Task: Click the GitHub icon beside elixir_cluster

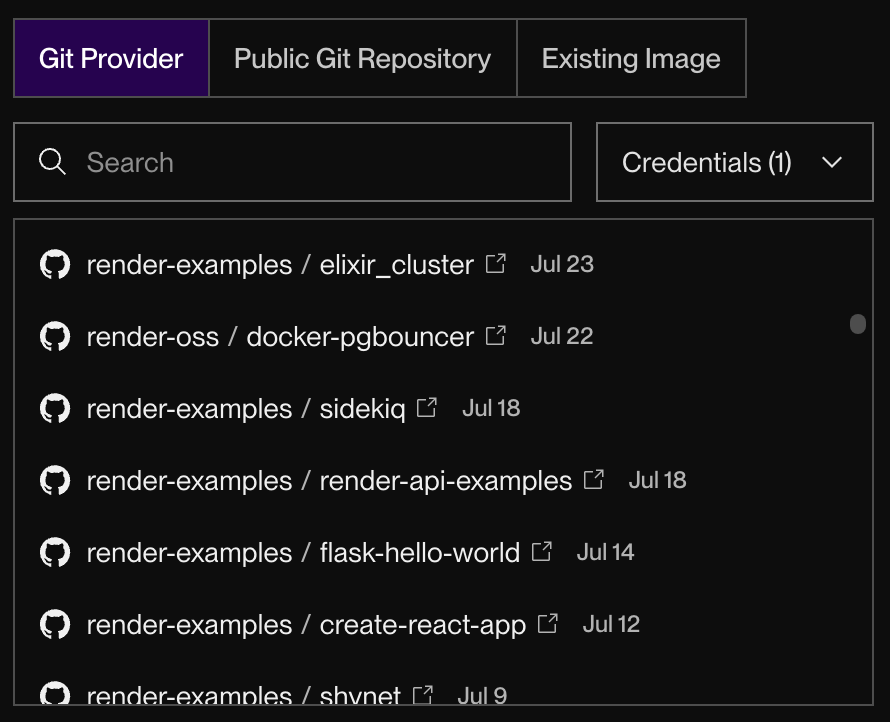Action: [x=54, y=265]
